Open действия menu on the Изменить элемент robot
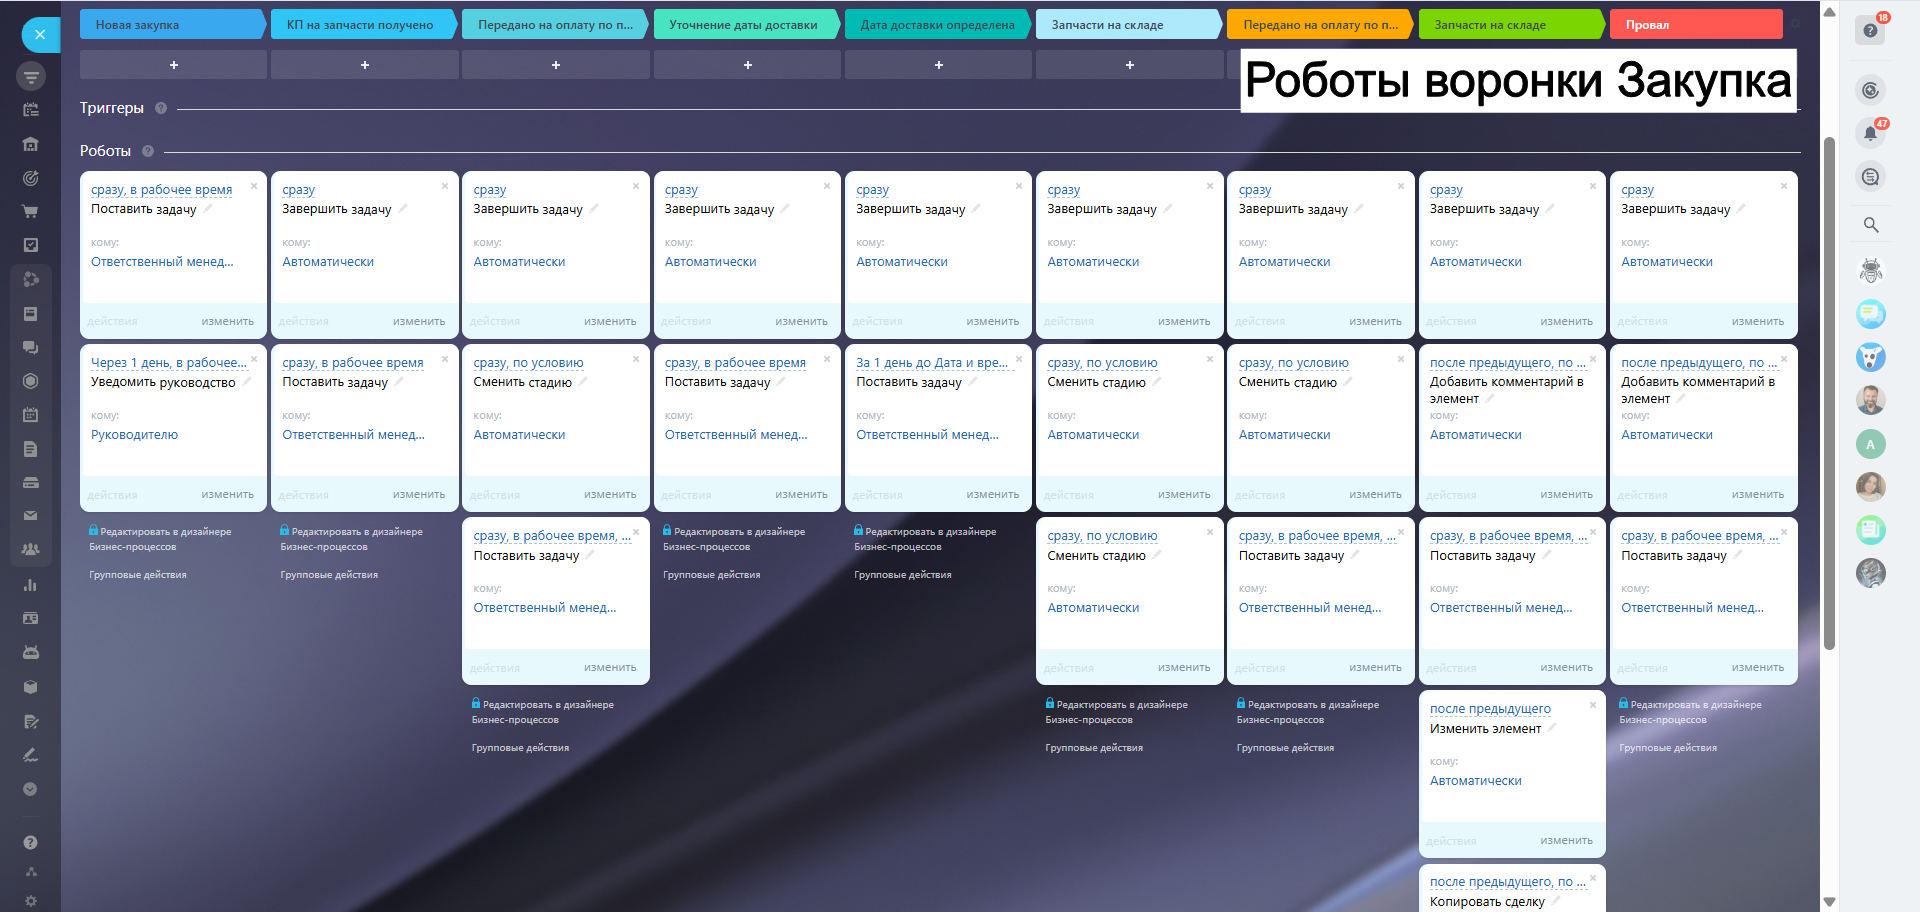 pyautogui.click(x=1451, y=841)
